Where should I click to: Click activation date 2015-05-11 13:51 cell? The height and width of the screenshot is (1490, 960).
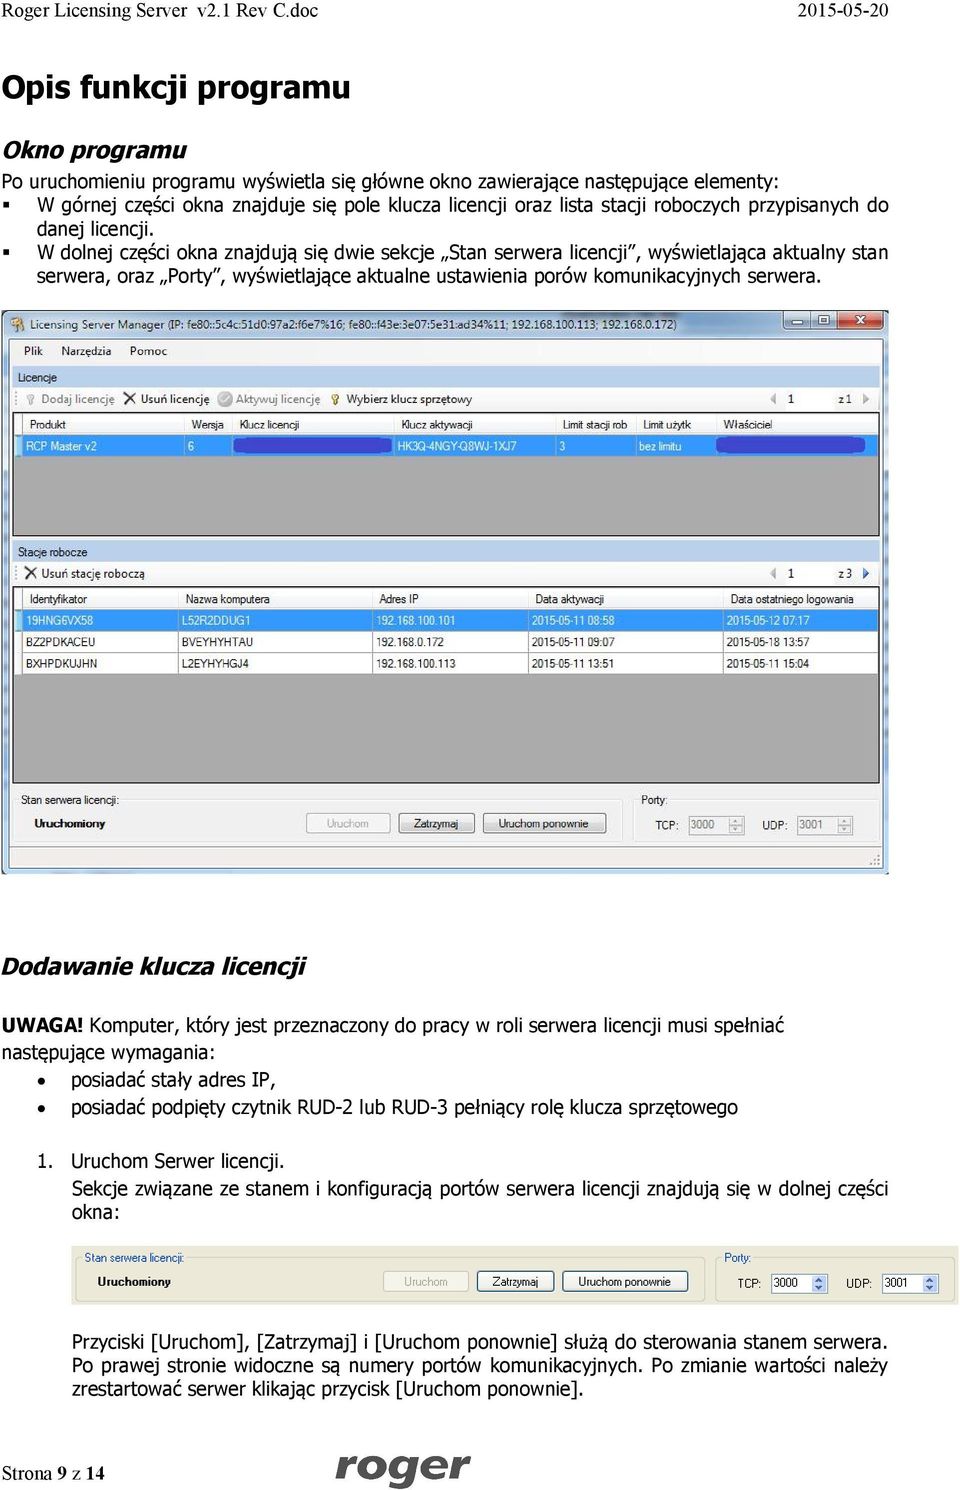(x=625, y=664)
